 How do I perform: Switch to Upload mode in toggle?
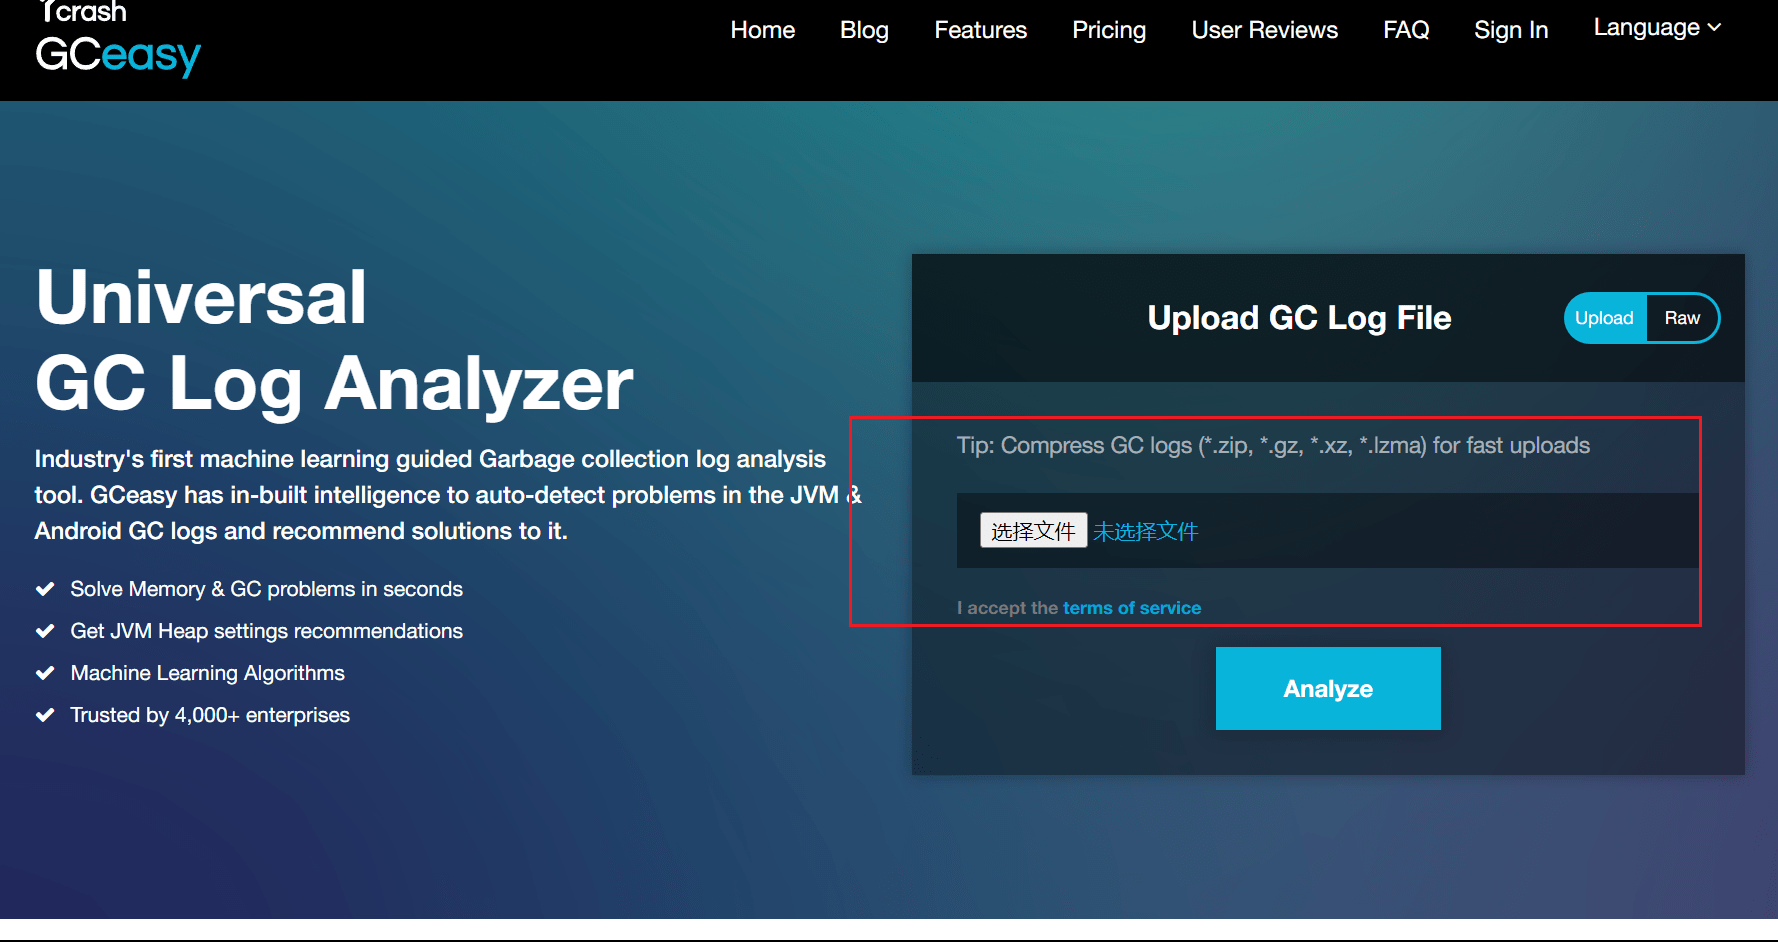[x=1604, y=318]
